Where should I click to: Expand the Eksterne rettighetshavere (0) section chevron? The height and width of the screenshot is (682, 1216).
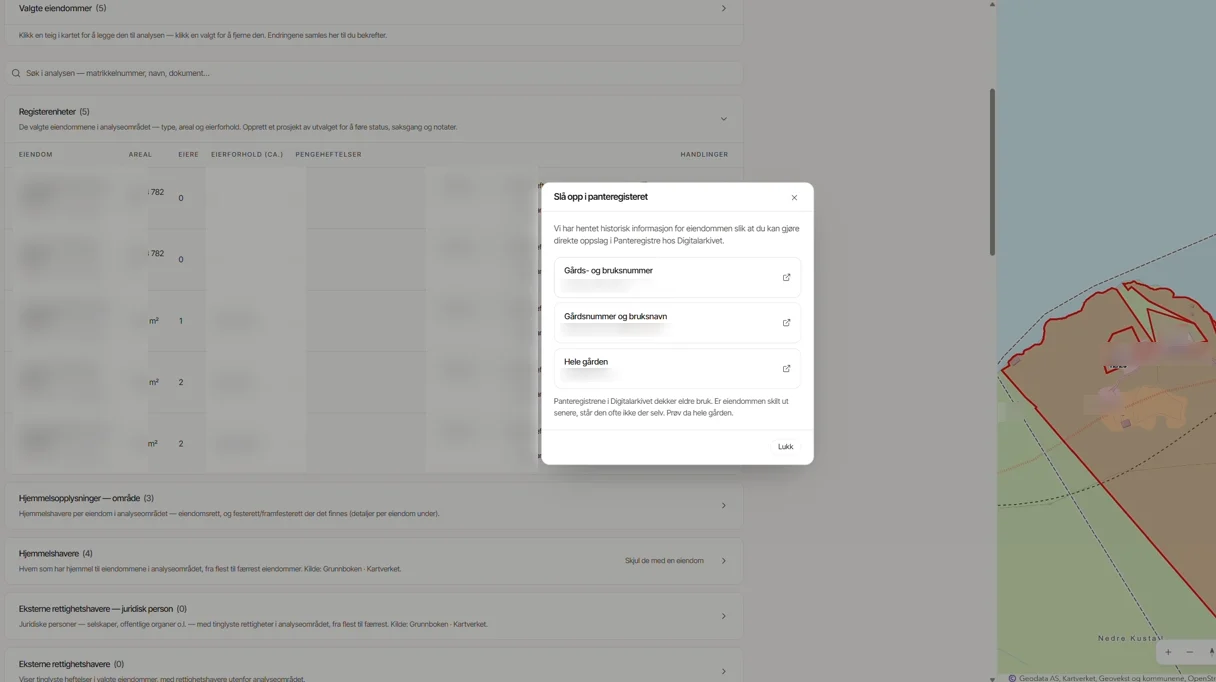coord(724,671)
